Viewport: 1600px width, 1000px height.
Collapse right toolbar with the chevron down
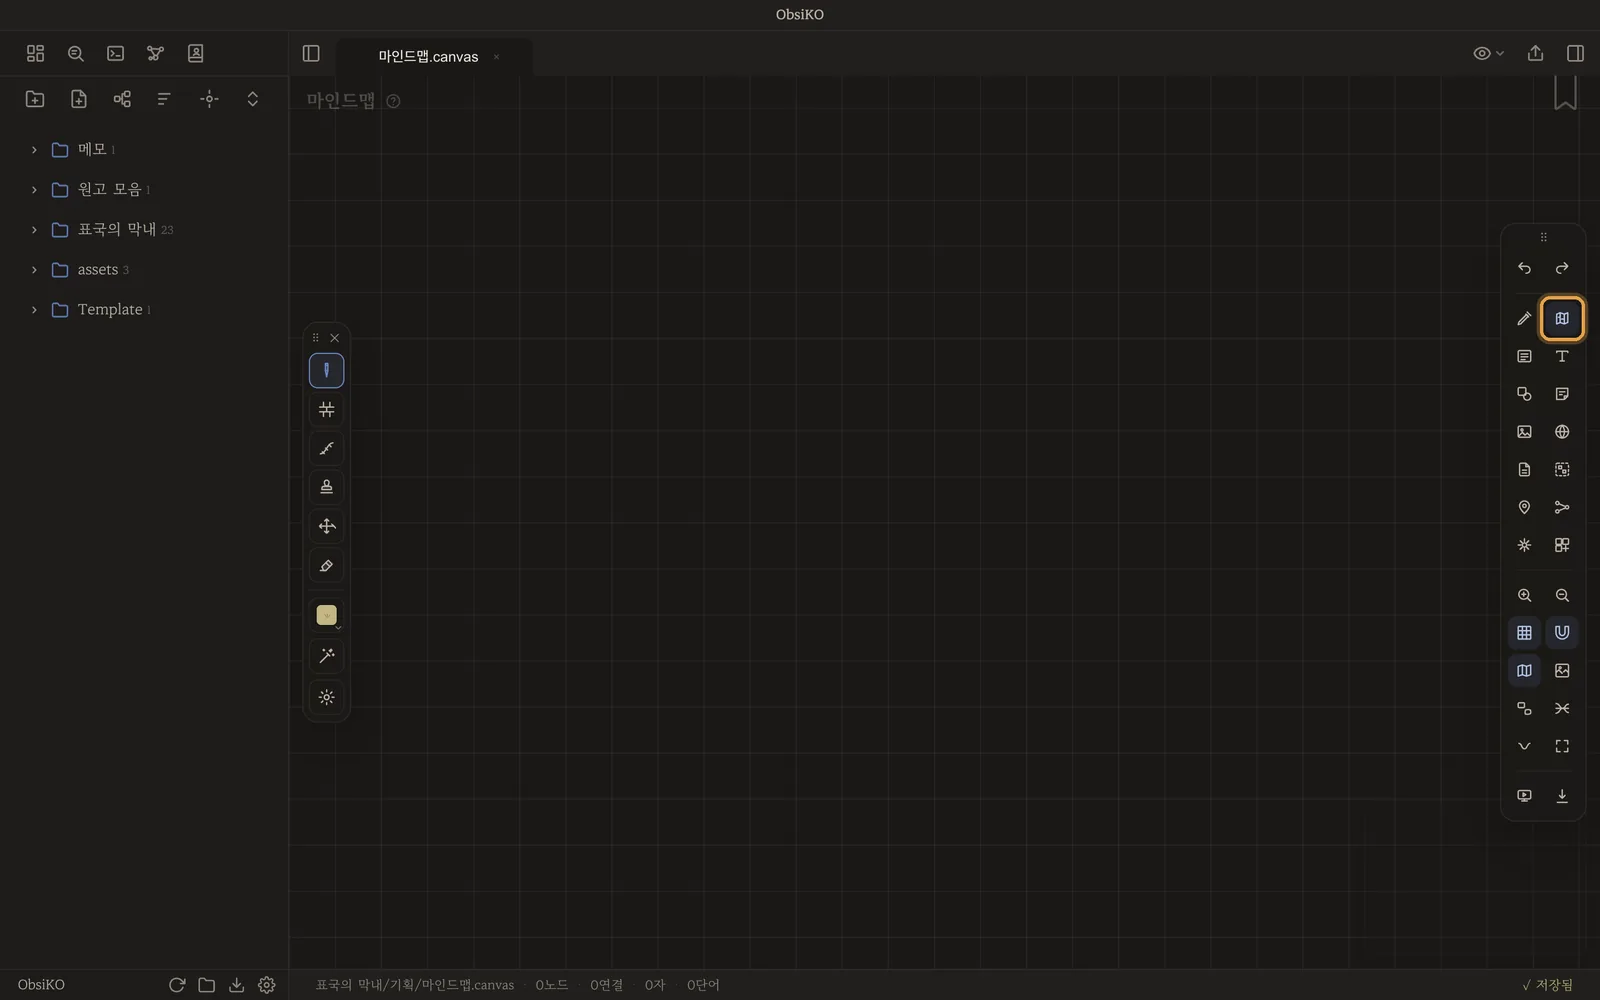click(1524, 746)
